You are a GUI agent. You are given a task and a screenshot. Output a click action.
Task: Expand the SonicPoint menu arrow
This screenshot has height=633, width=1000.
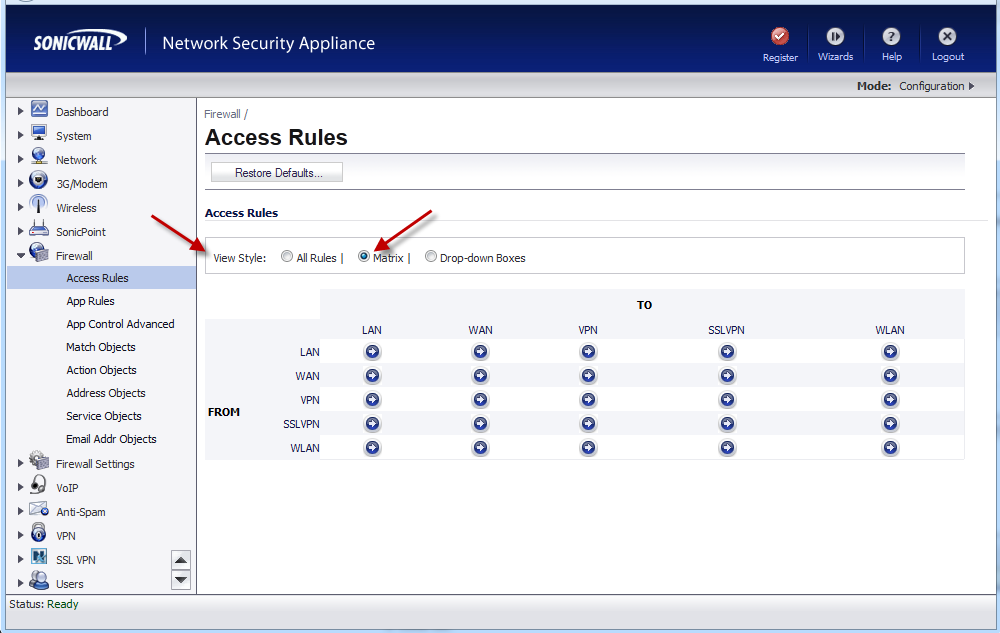pyautogui.click(x=20, y=231)
